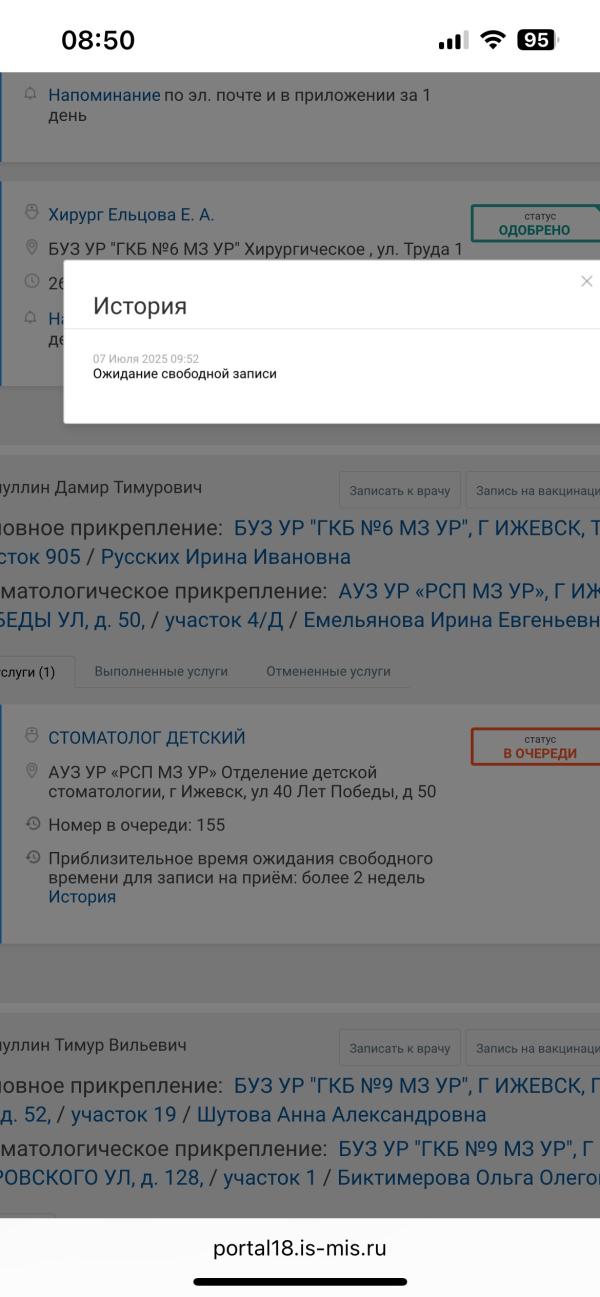Click the clock icon beside Приблизительное время ожидания
600x1297 pixels.
coord(31,858)
